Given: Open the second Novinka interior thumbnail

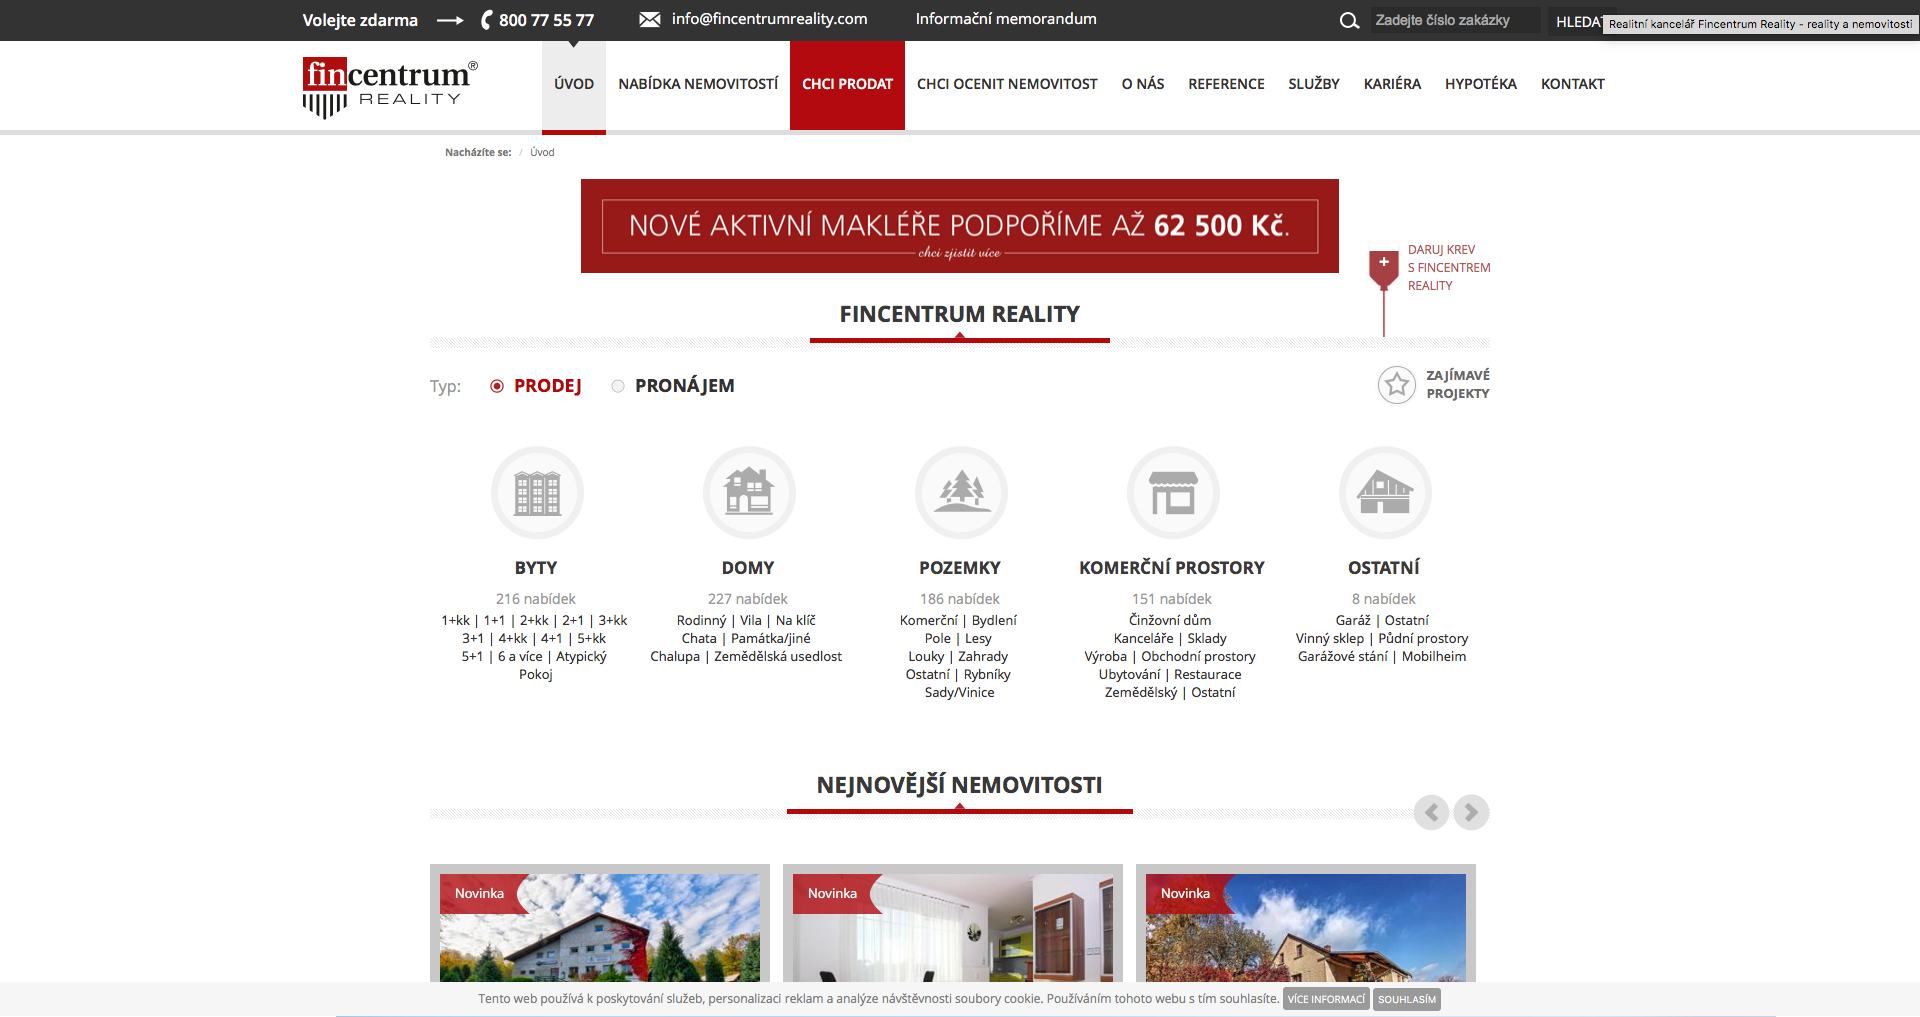Looking at the screenshot, I should tap(953, 927).
